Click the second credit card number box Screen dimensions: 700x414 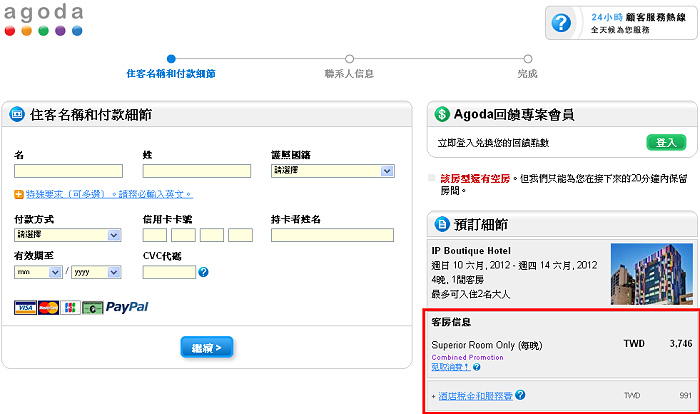click(183, 235)
